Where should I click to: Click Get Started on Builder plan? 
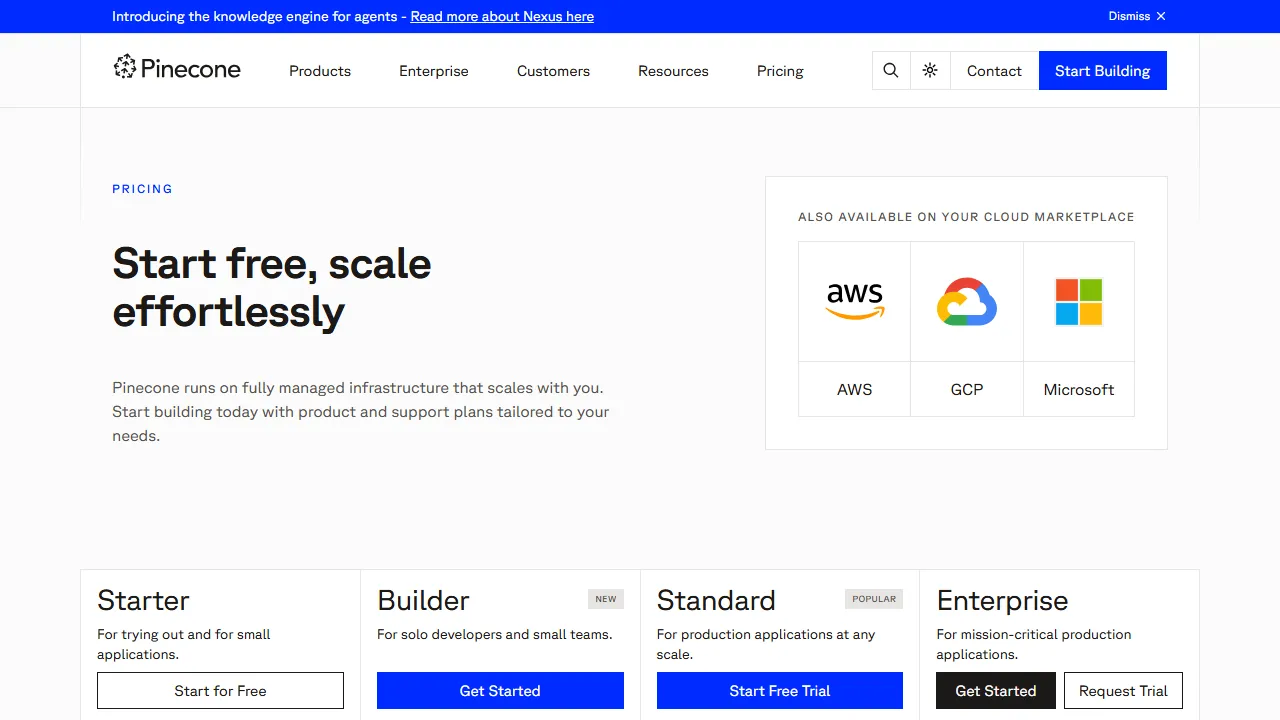500,690
